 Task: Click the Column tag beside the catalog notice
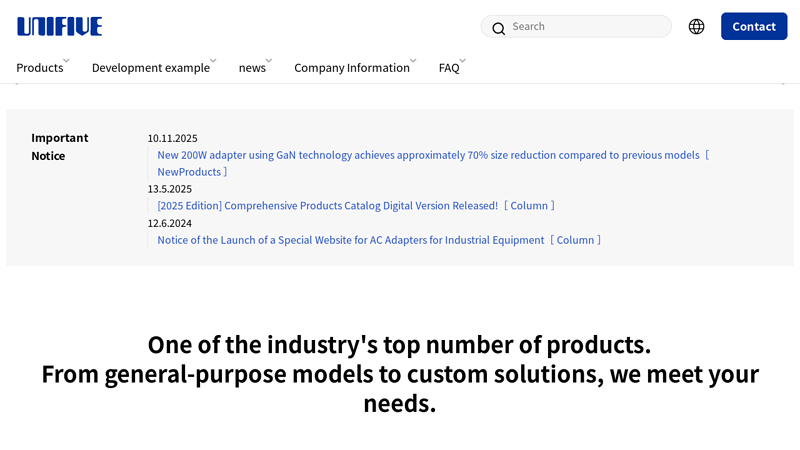pyautogui.click(x=529, y=206)
